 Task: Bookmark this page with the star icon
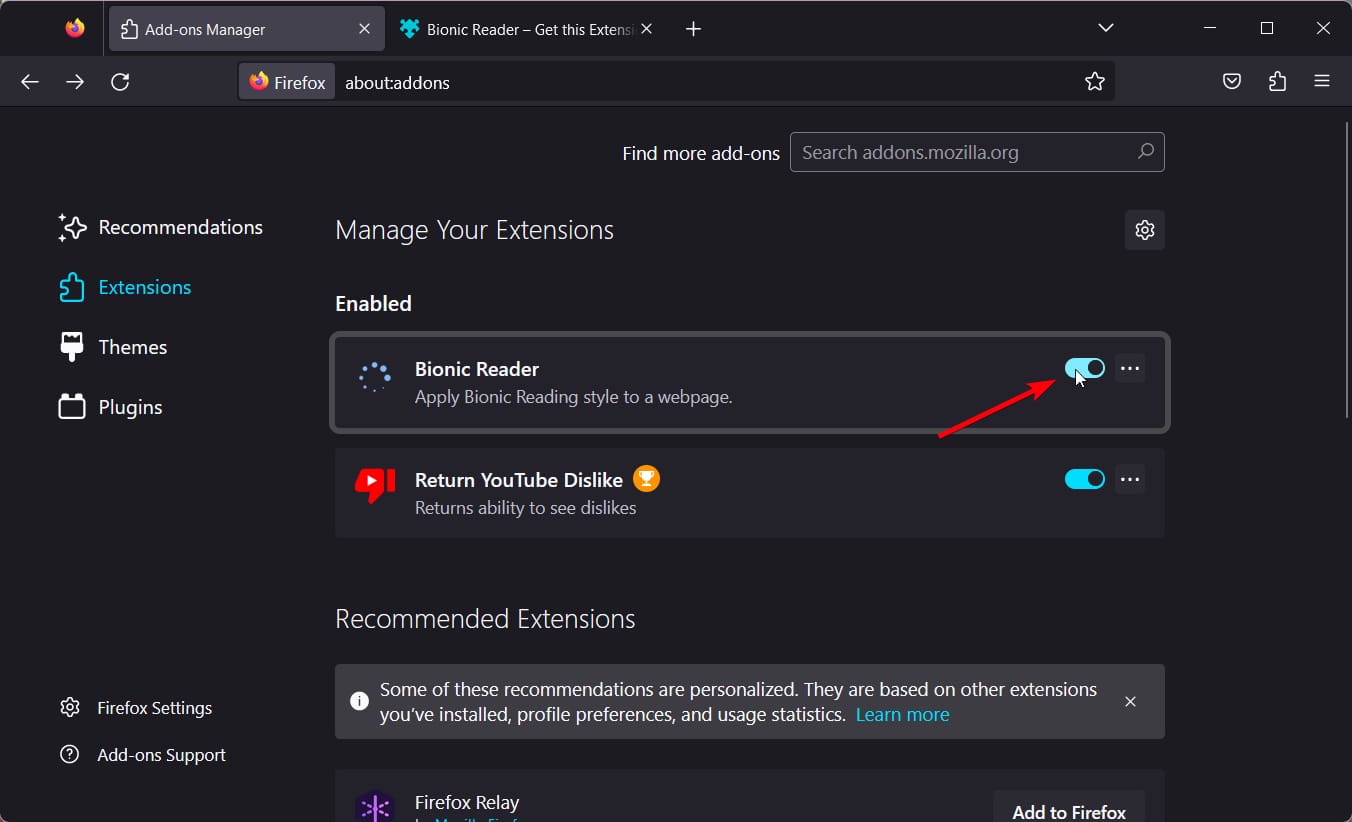click(x=1095, y=82)
